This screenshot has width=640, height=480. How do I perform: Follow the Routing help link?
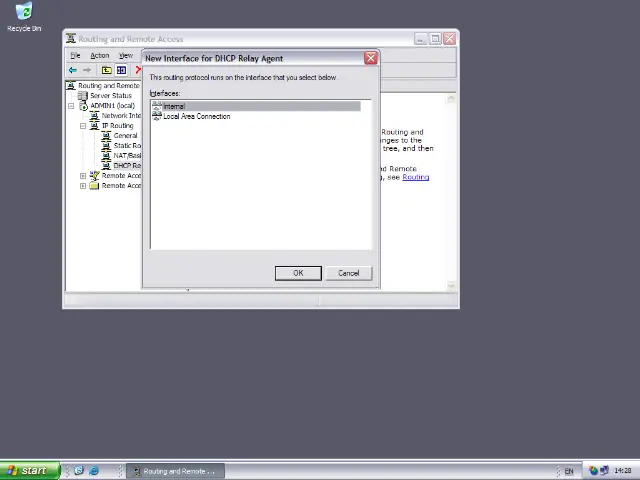click(x=415, y=177)
